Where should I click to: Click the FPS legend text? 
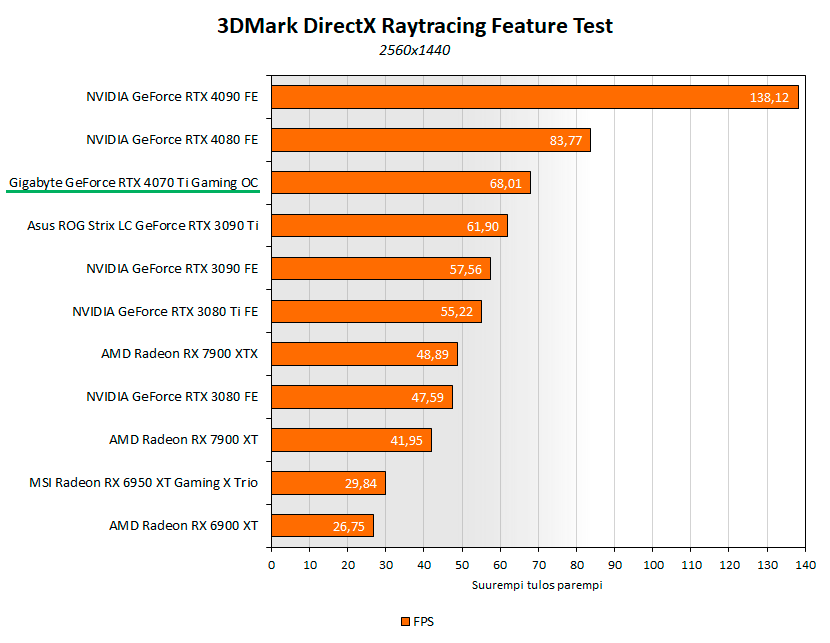tap(423, 622)
